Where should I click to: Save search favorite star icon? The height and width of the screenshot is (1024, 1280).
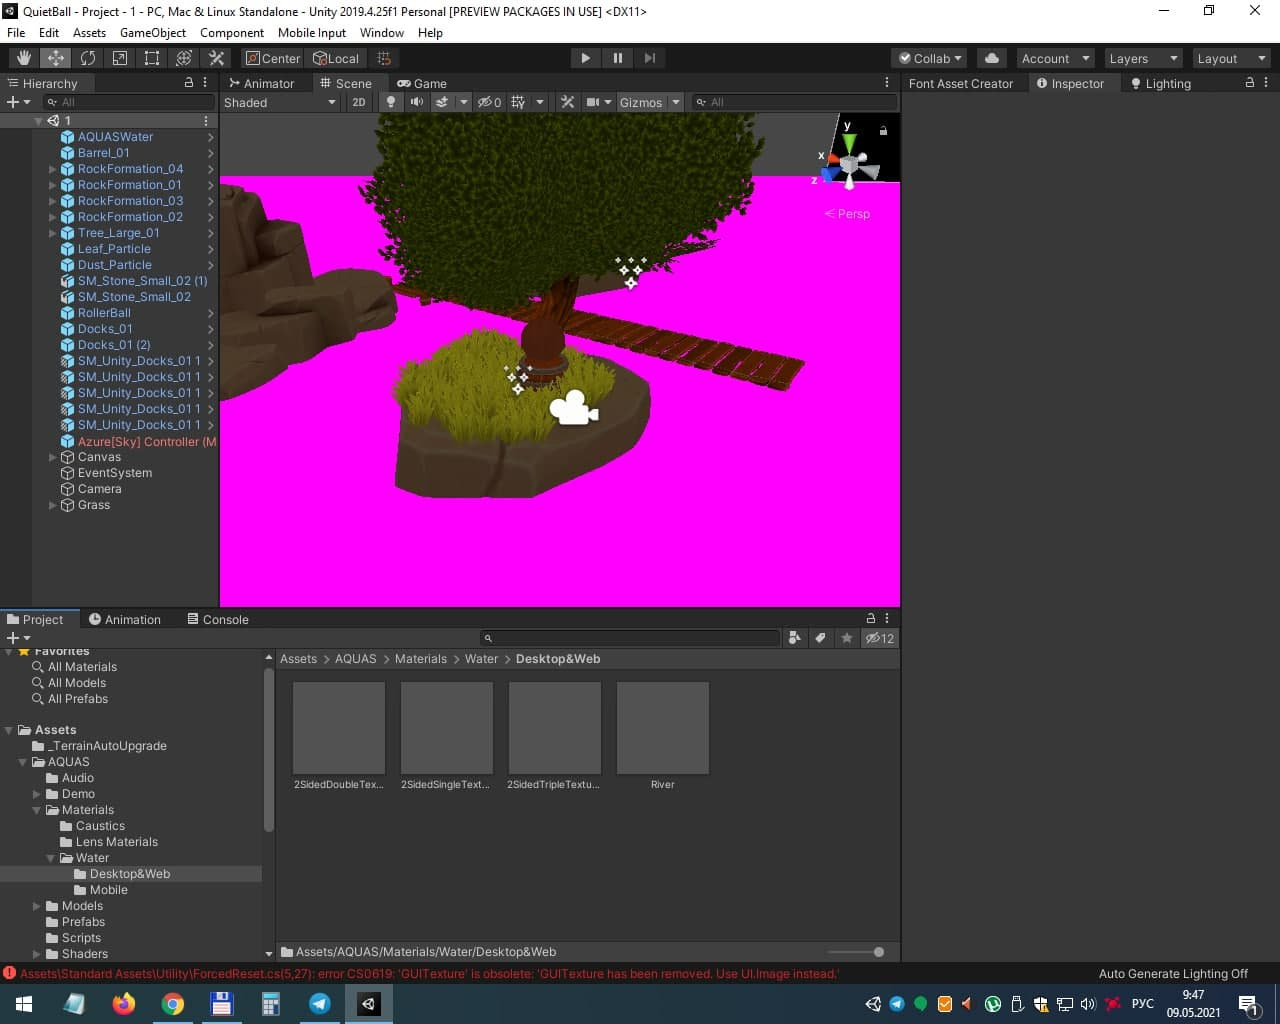(847, 638)
